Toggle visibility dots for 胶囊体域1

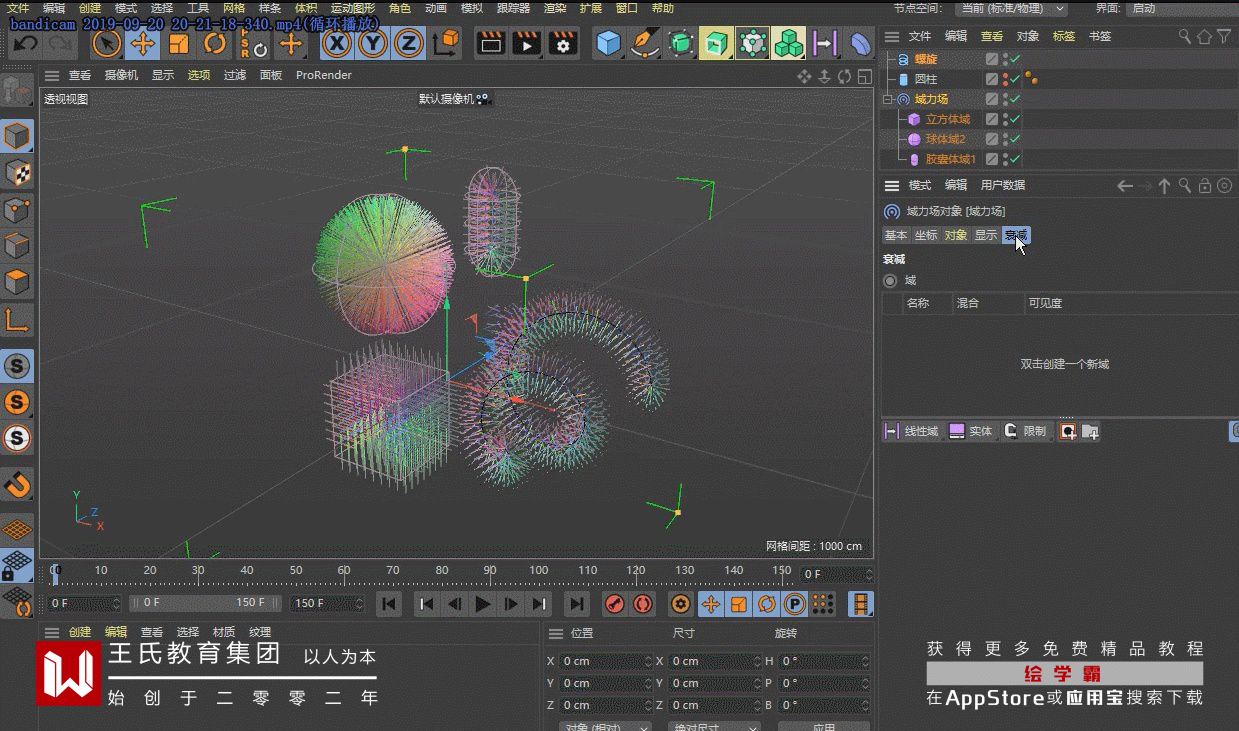[1005, 159]
